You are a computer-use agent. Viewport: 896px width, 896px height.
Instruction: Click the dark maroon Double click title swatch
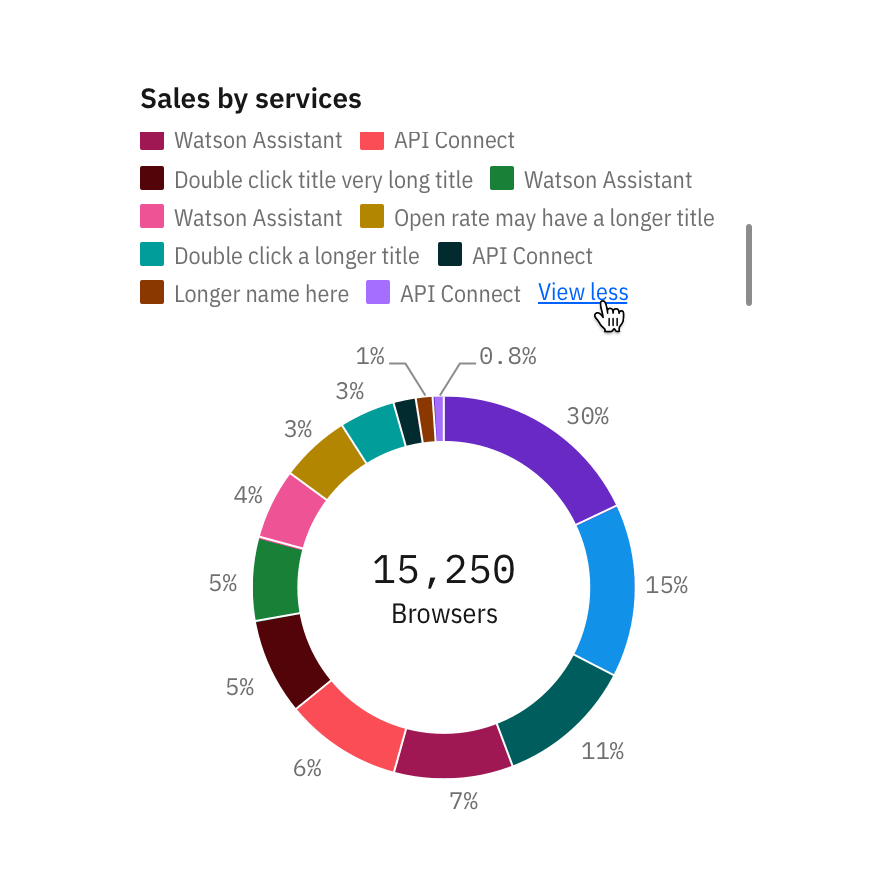[x=152, y=180]
